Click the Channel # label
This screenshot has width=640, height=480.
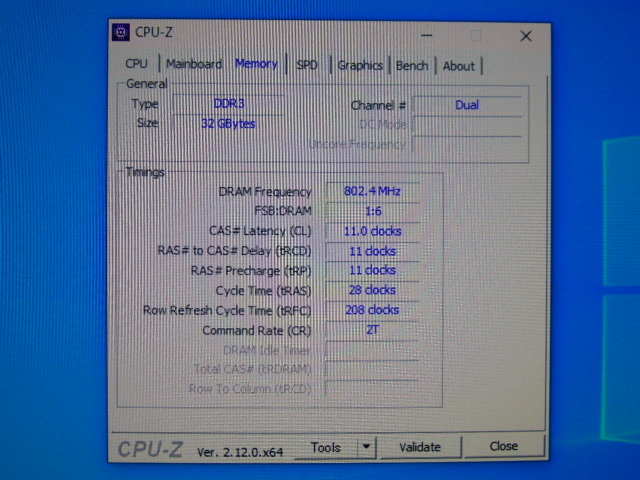click(x=378, y=106)
